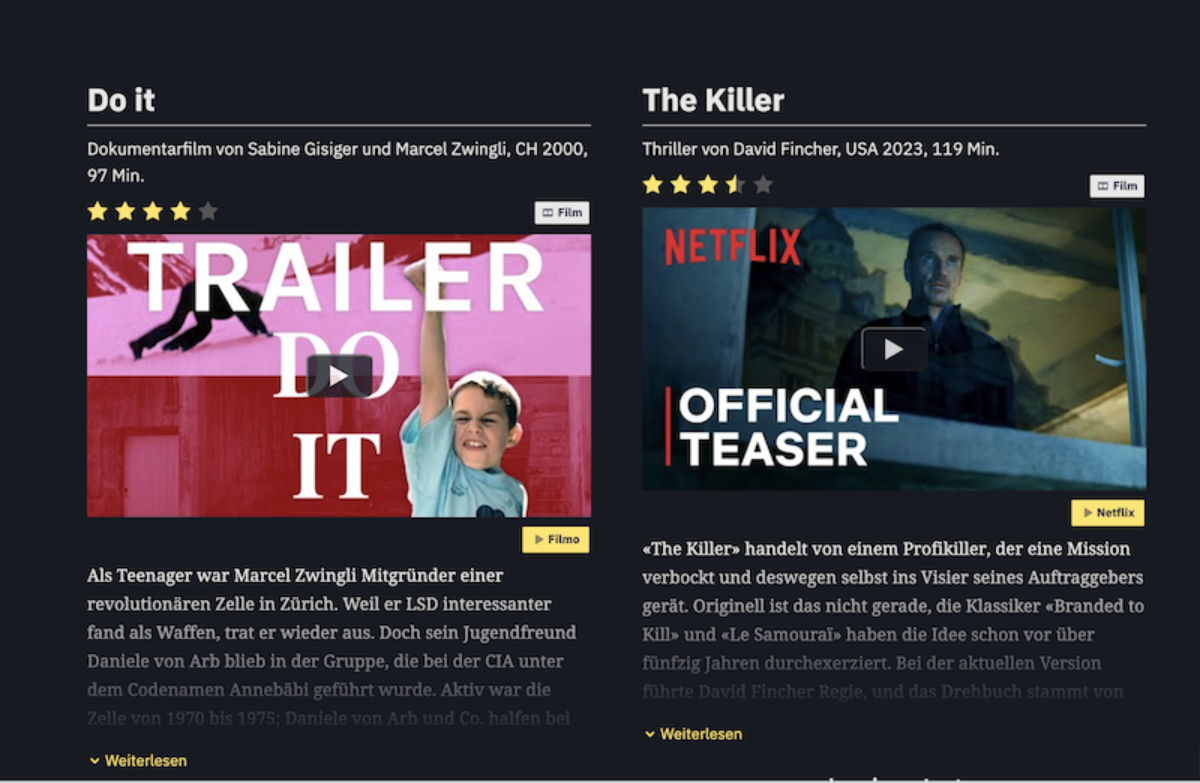
Task: Click the Thriller von David Fincher subtitle
Action: (x=821, y=149)
